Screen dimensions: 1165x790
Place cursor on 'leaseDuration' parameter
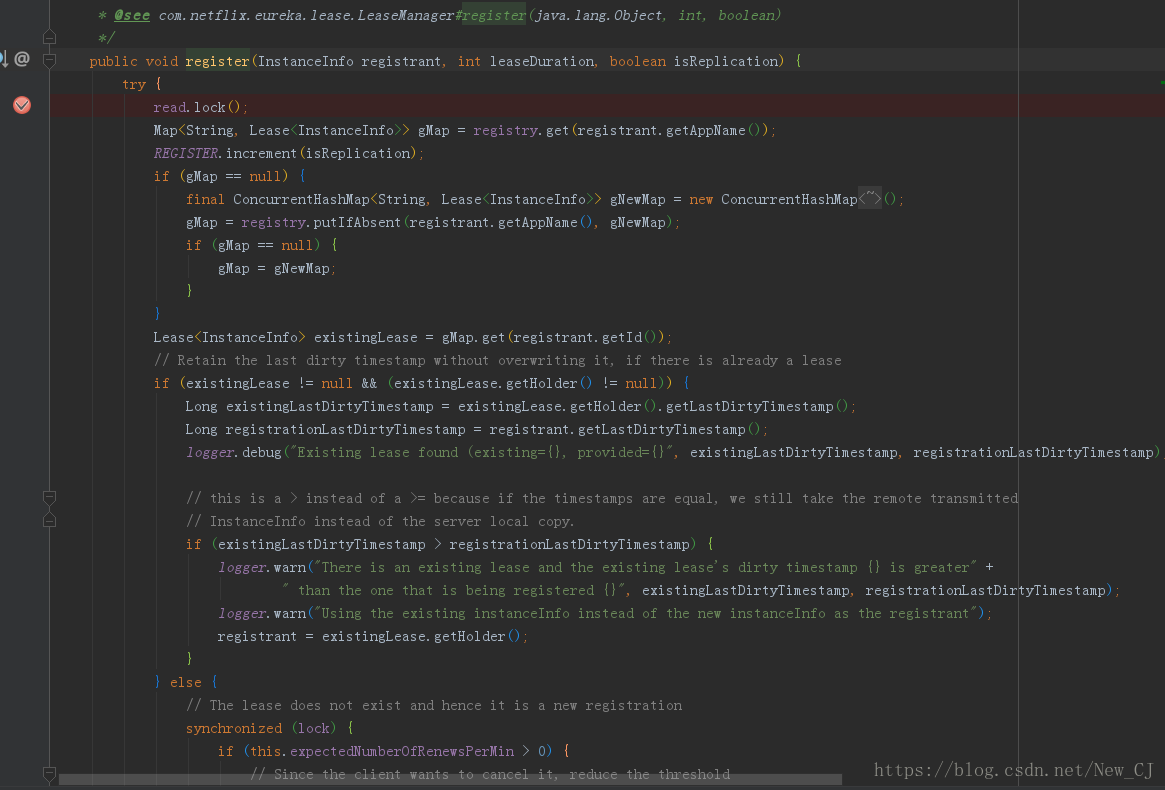point(542,61)
